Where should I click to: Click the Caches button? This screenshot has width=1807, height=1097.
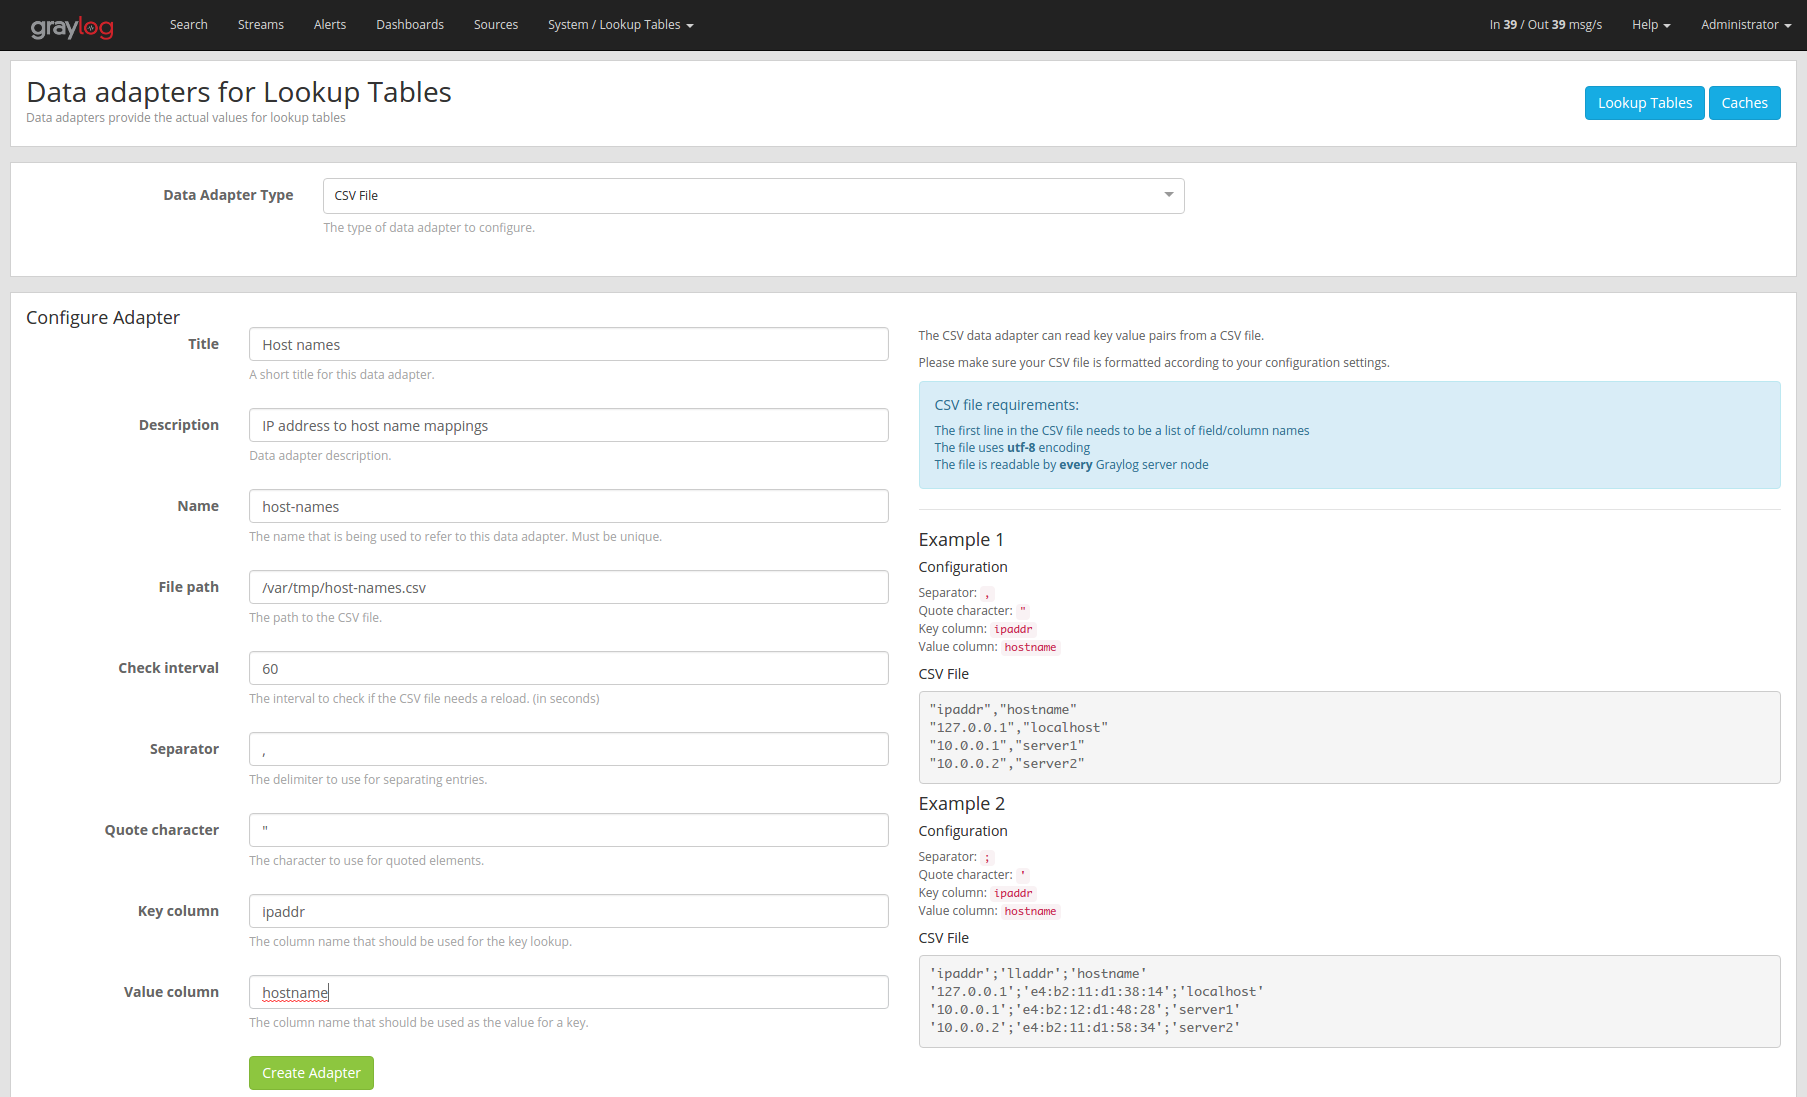coord(1744,103)
